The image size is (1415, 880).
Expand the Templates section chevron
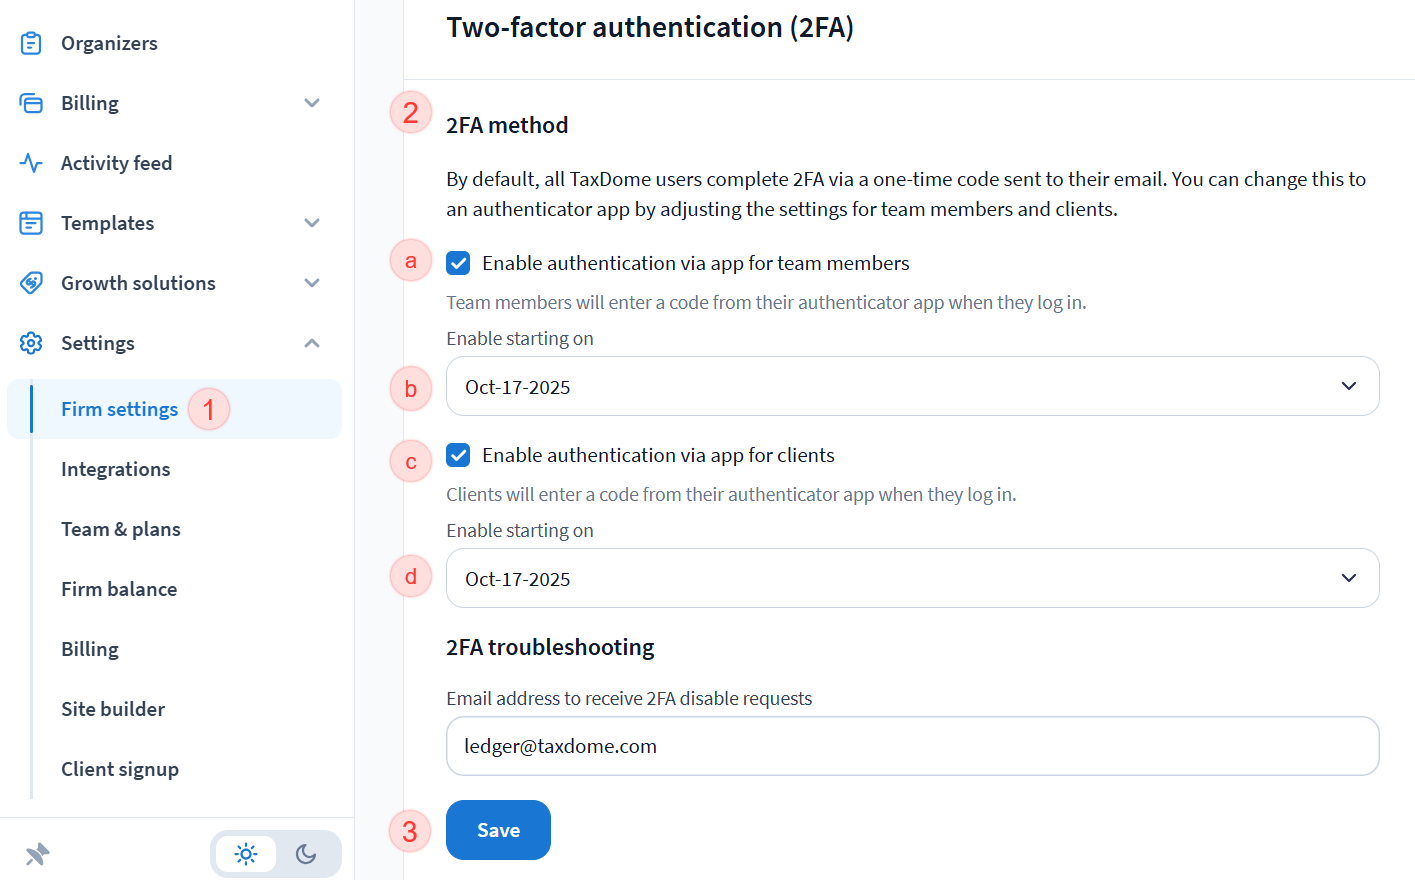pyautogui.click(x=312, y=223)
